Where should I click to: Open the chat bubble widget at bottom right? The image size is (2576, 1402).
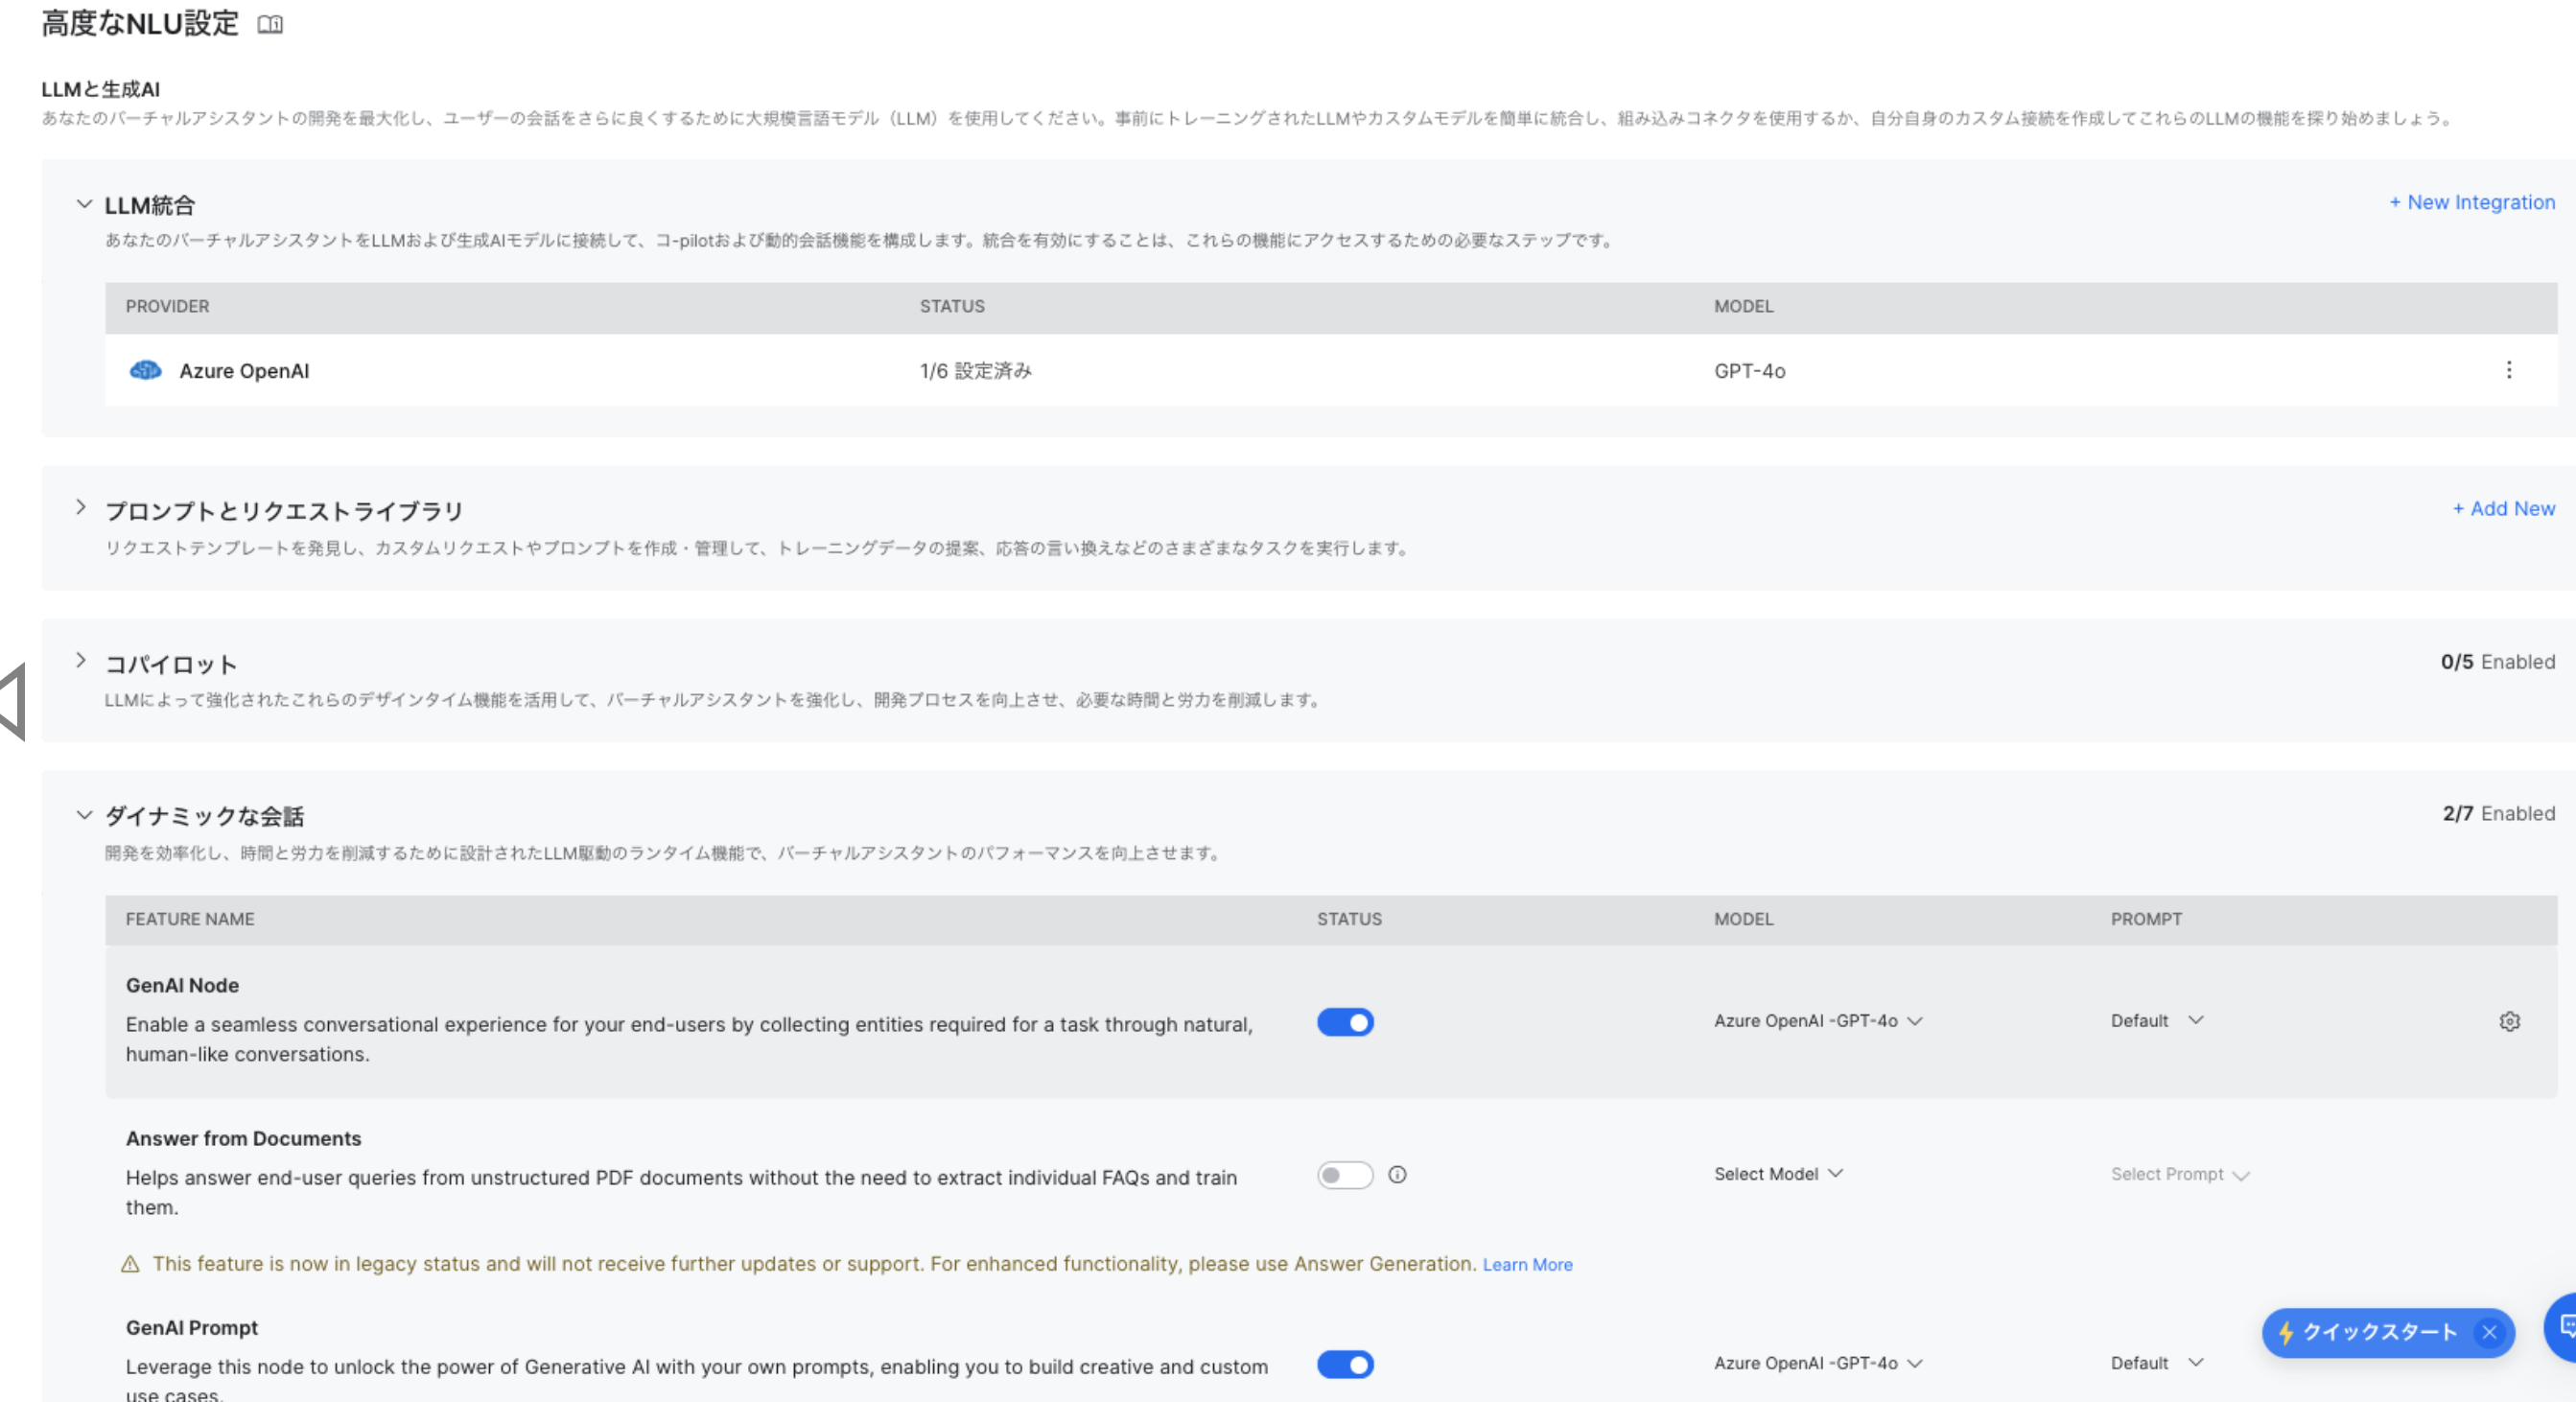[x=2564, y=1327]
